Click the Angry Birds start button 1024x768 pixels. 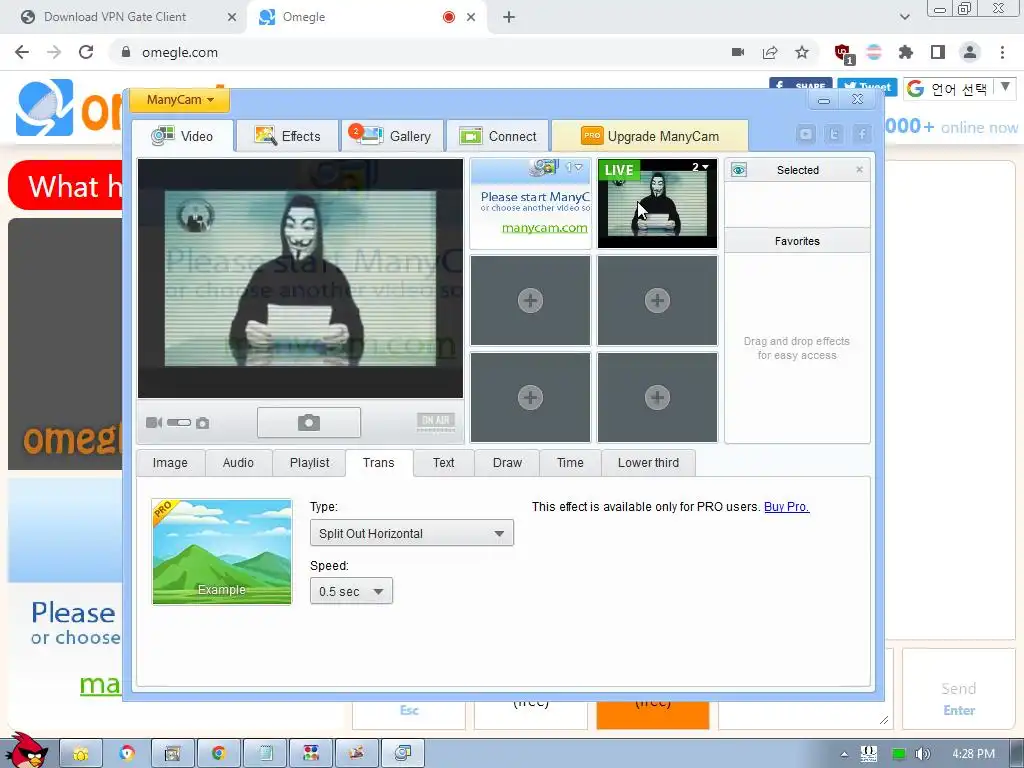pyautogui.click(x=27, y=750)
